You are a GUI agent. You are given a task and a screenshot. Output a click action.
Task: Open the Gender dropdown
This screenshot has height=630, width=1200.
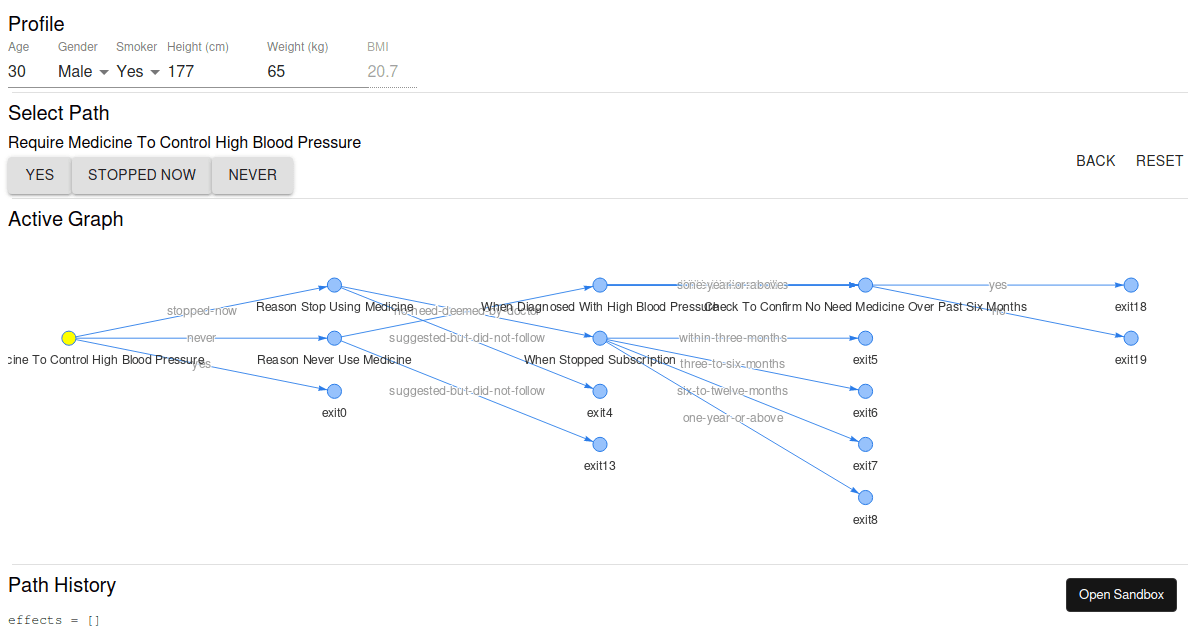[x=80, y=71]
